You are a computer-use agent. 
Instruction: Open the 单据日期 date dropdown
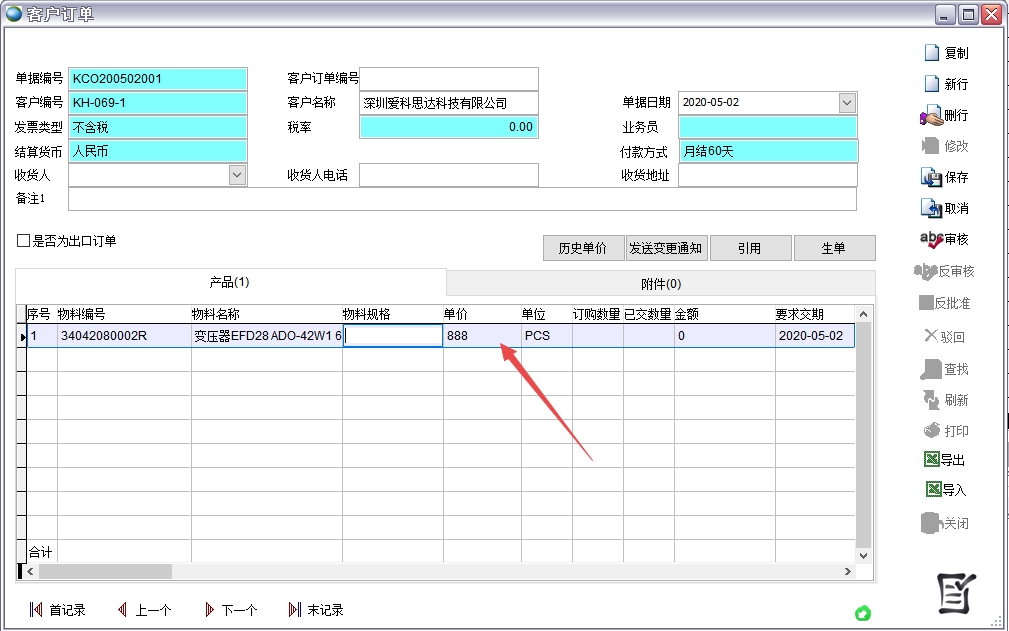click(847, 103)
